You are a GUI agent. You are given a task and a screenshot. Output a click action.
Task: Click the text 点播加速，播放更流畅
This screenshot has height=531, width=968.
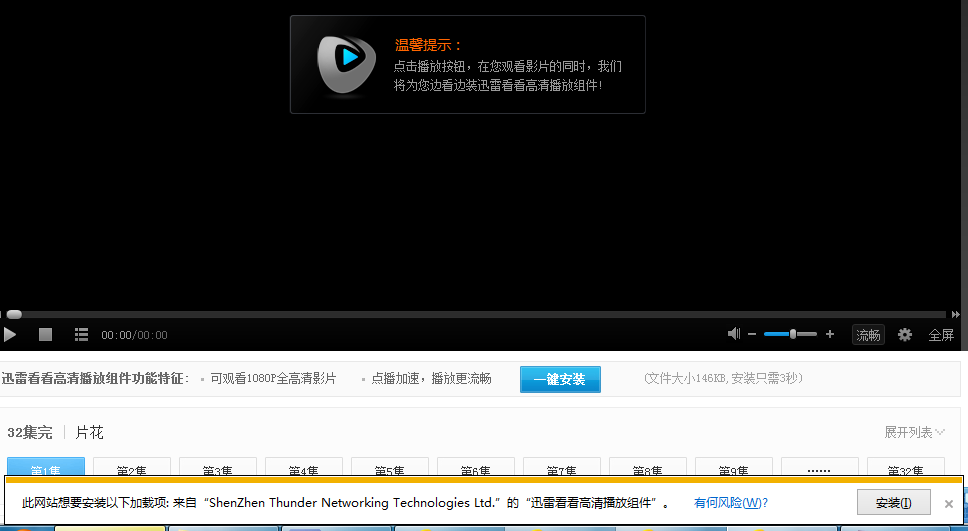[431, 378]
